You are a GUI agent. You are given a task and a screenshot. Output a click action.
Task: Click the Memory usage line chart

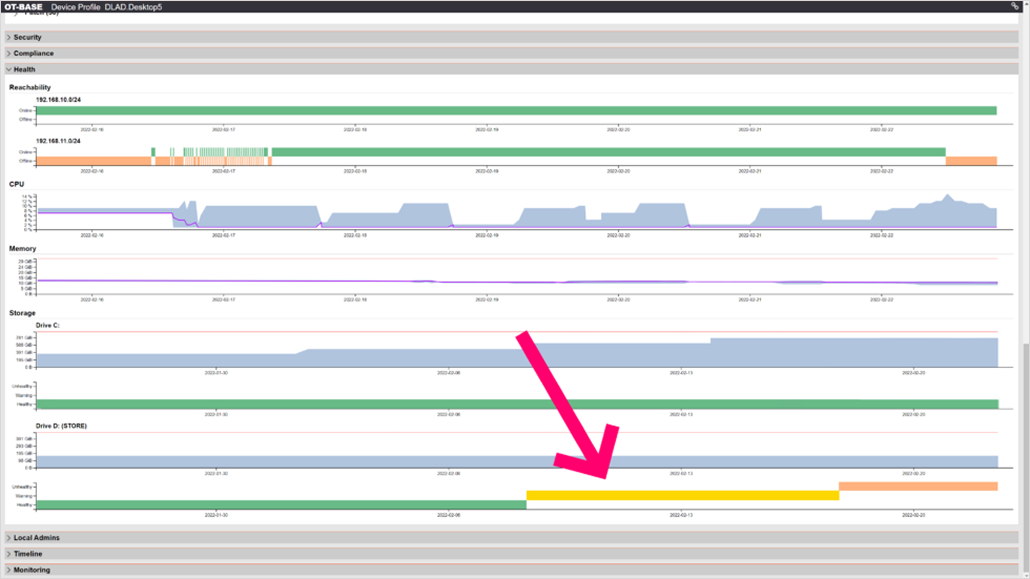516,281
